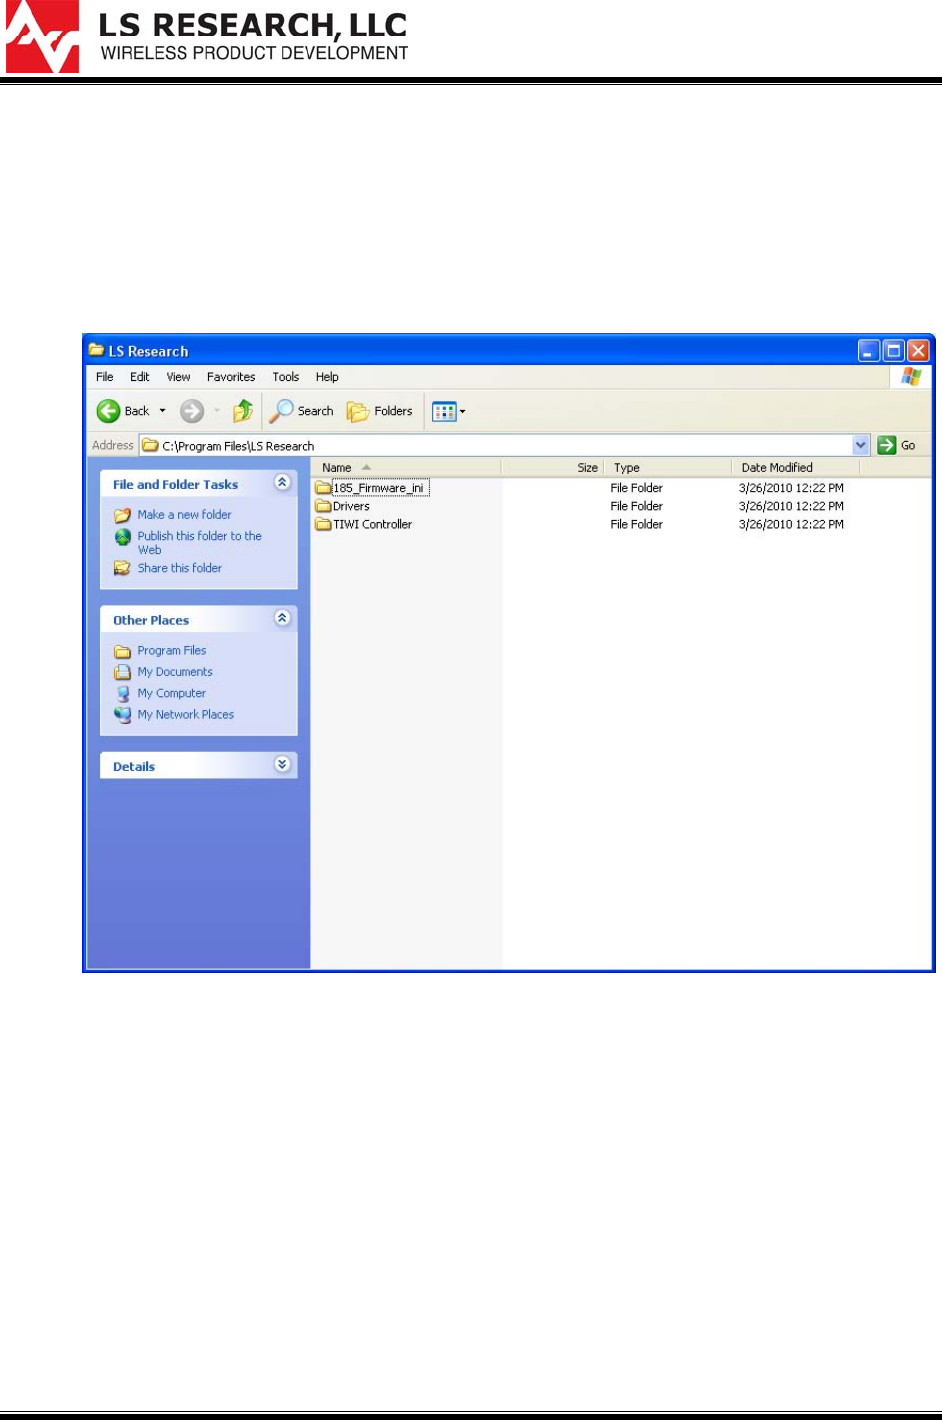
Task: Click the address bar path field
Action: click(x=496, y=445)
